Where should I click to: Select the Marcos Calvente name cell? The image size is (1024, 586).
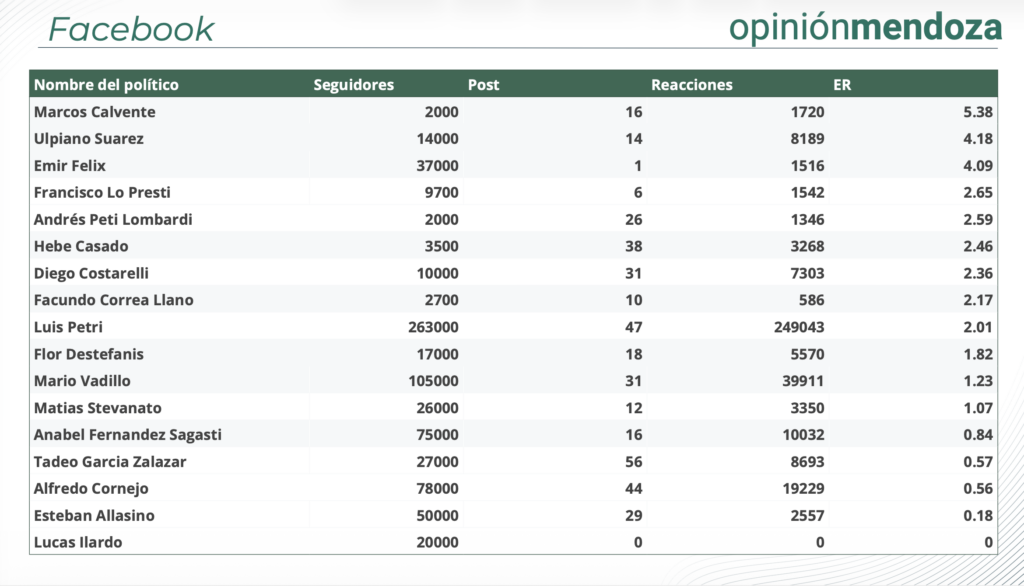pos(94,112)
